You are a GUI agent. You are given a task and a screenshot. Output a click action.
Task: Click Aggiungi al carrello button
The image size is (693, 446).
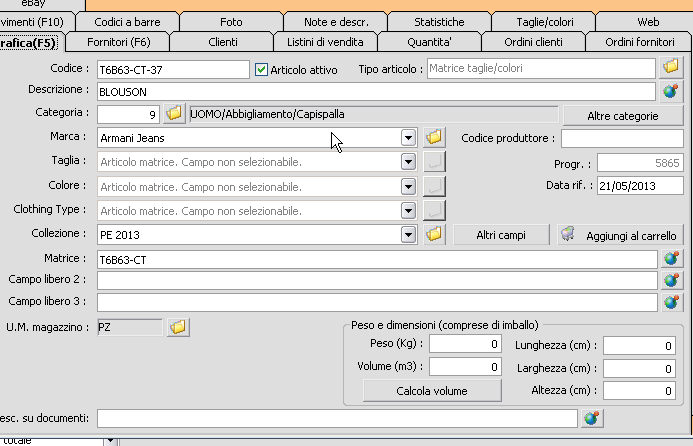619,235
